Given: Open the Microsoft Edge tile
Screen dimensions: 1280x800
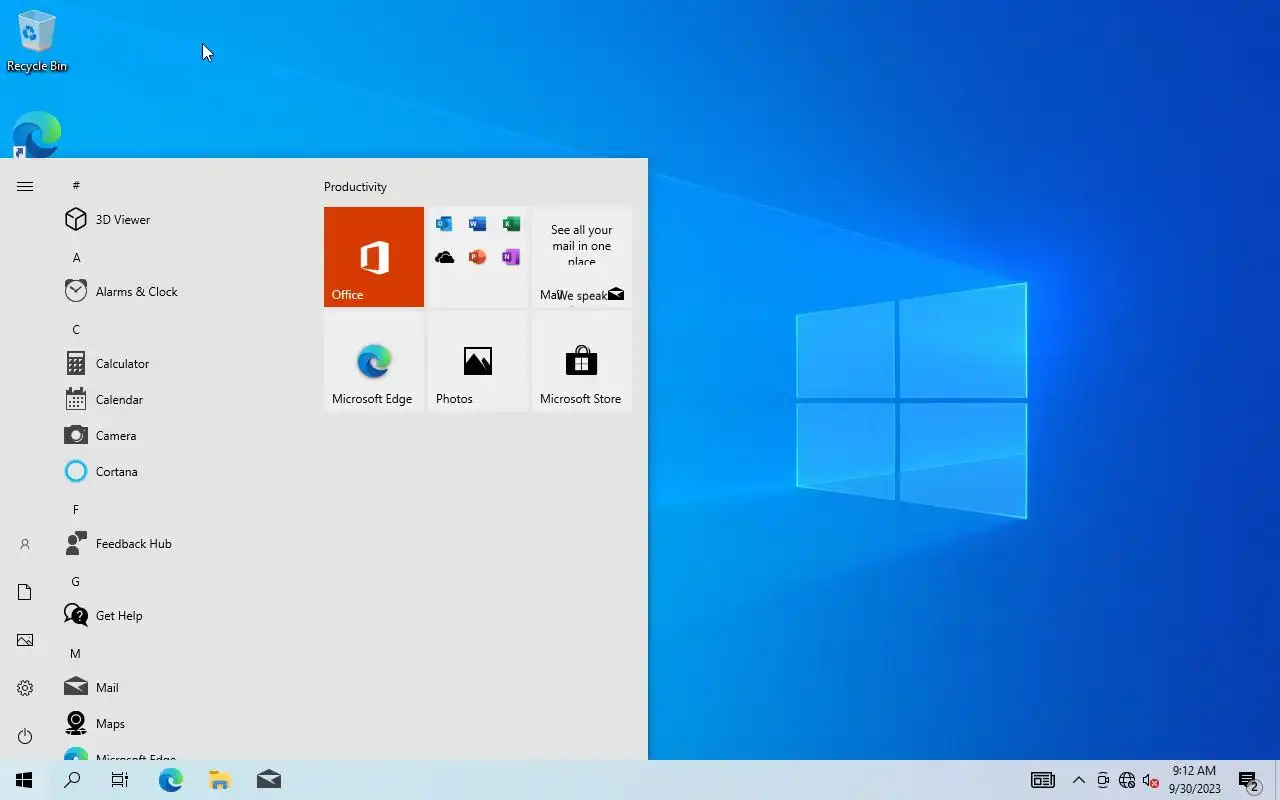Looking at the screenshot, I should tap(374, 361).
